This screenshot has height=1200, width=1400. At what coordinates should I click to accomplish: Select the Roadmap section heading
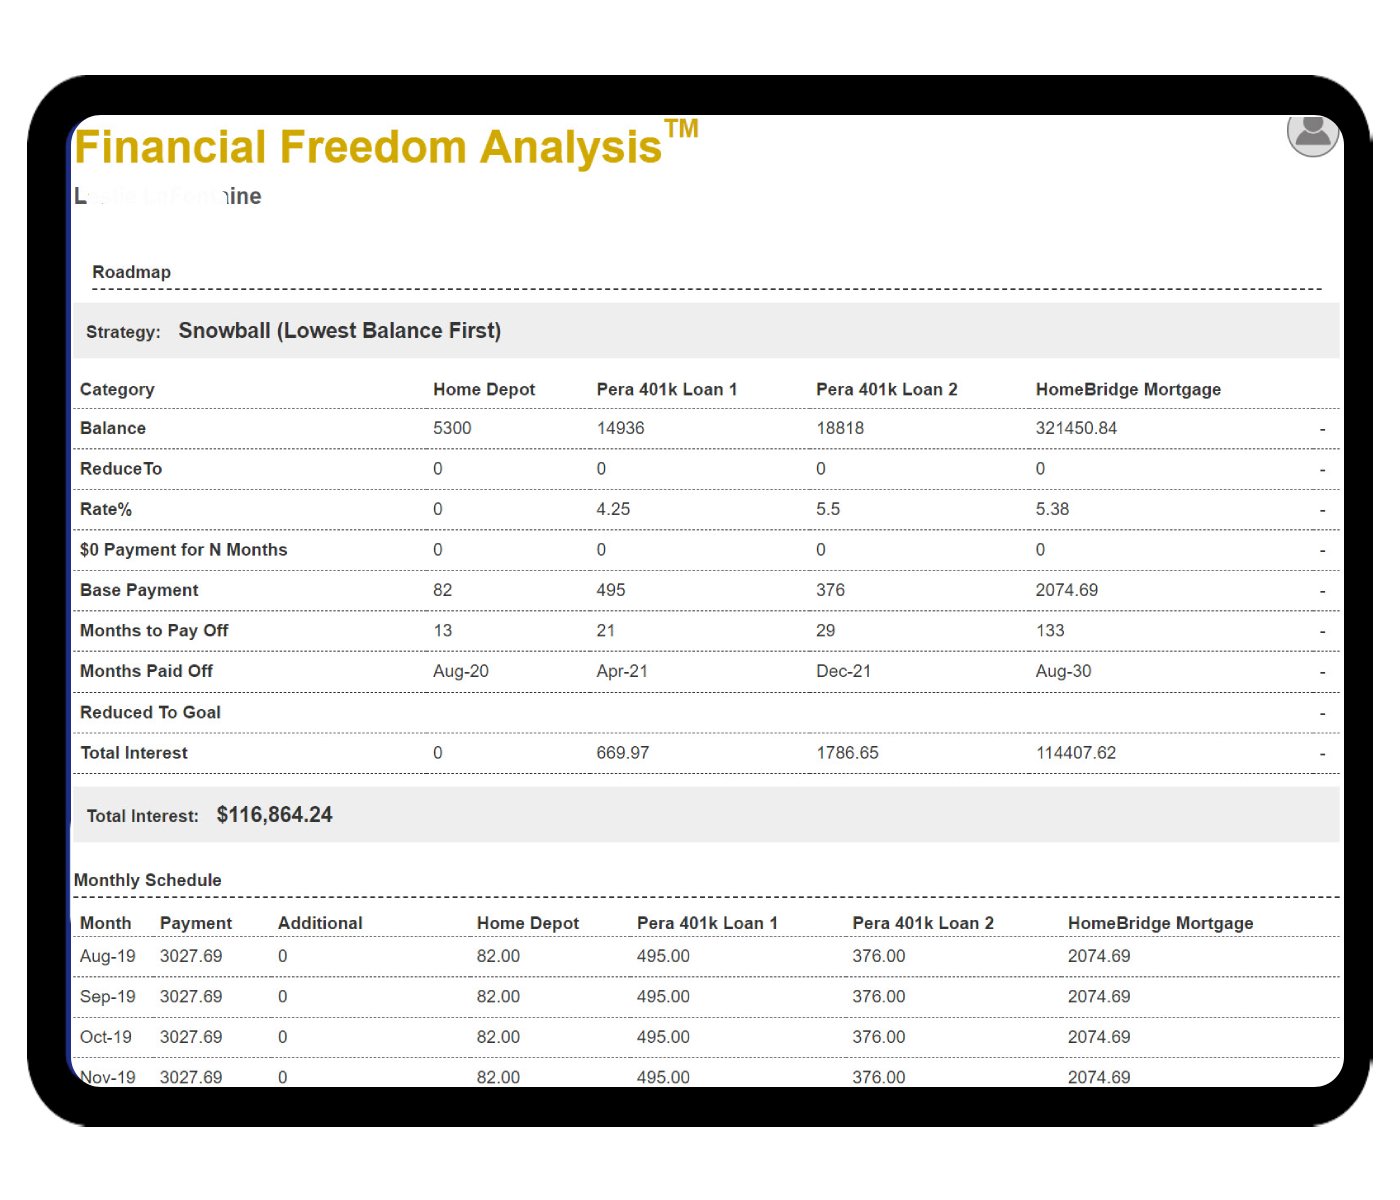pos(131,272)
